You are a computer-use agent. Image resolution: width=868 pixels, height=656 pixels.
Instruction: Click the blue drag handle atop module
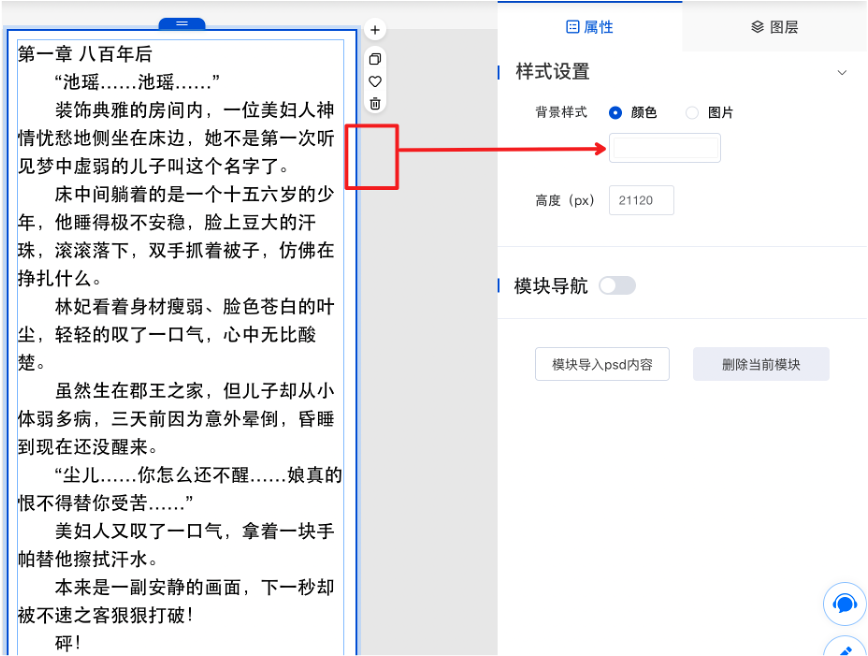pyautogui.click(x=182, y=23)
